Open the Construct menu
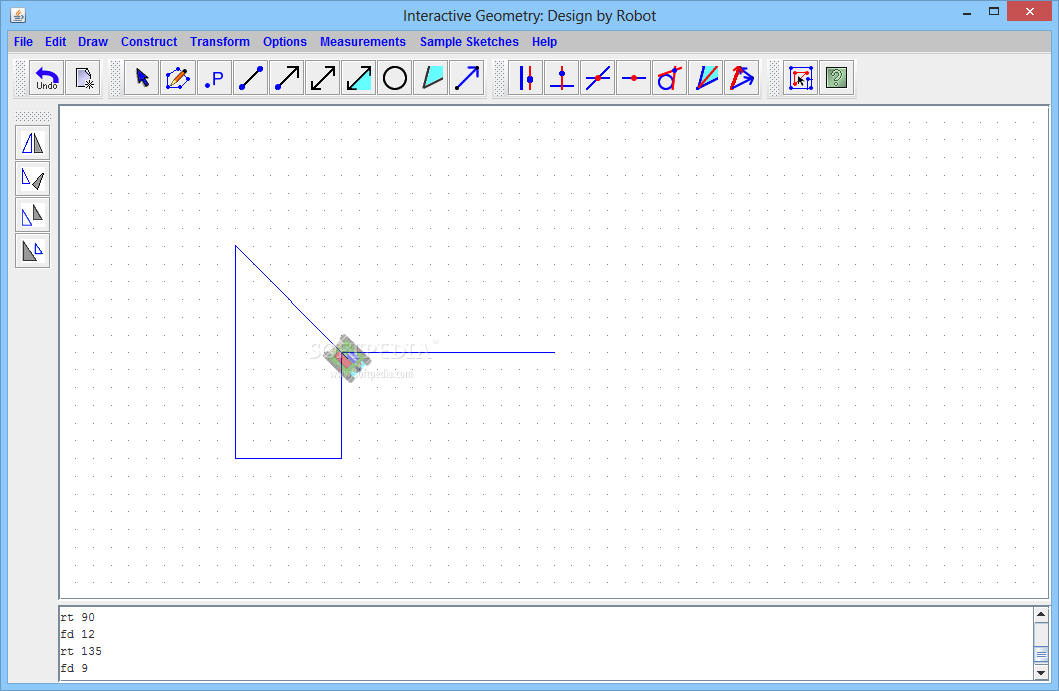The image size is (1059, 691). [x=149, y=42]
